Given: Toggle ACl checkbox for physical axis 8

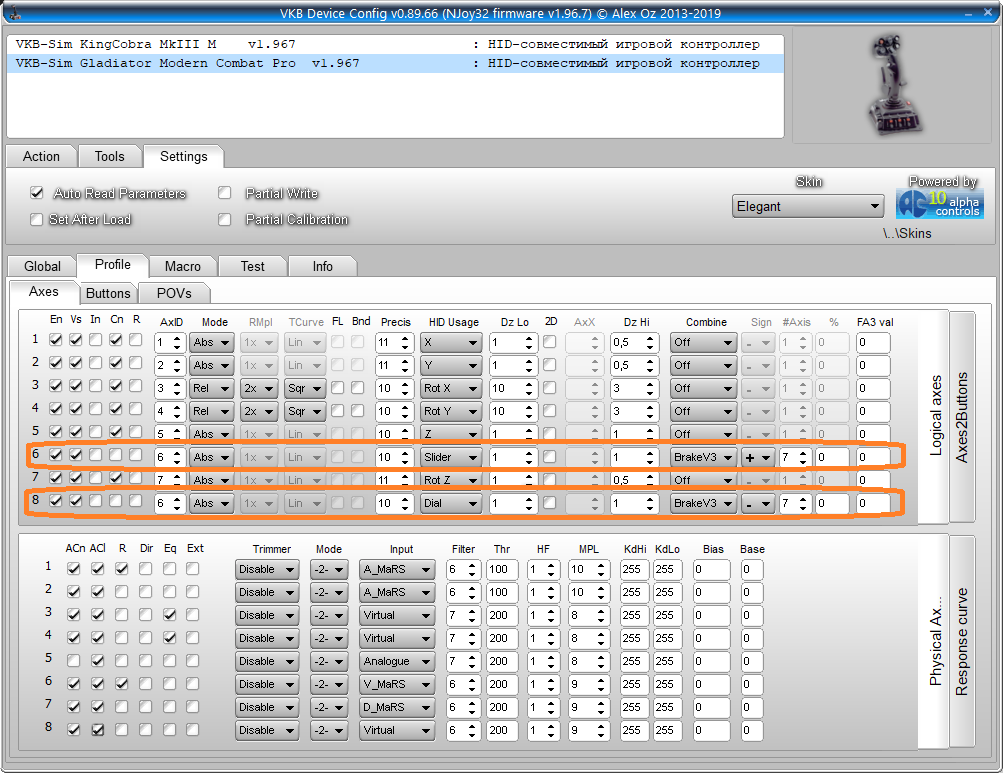Looking at the screenshot, I should click(x=97, y=729).
